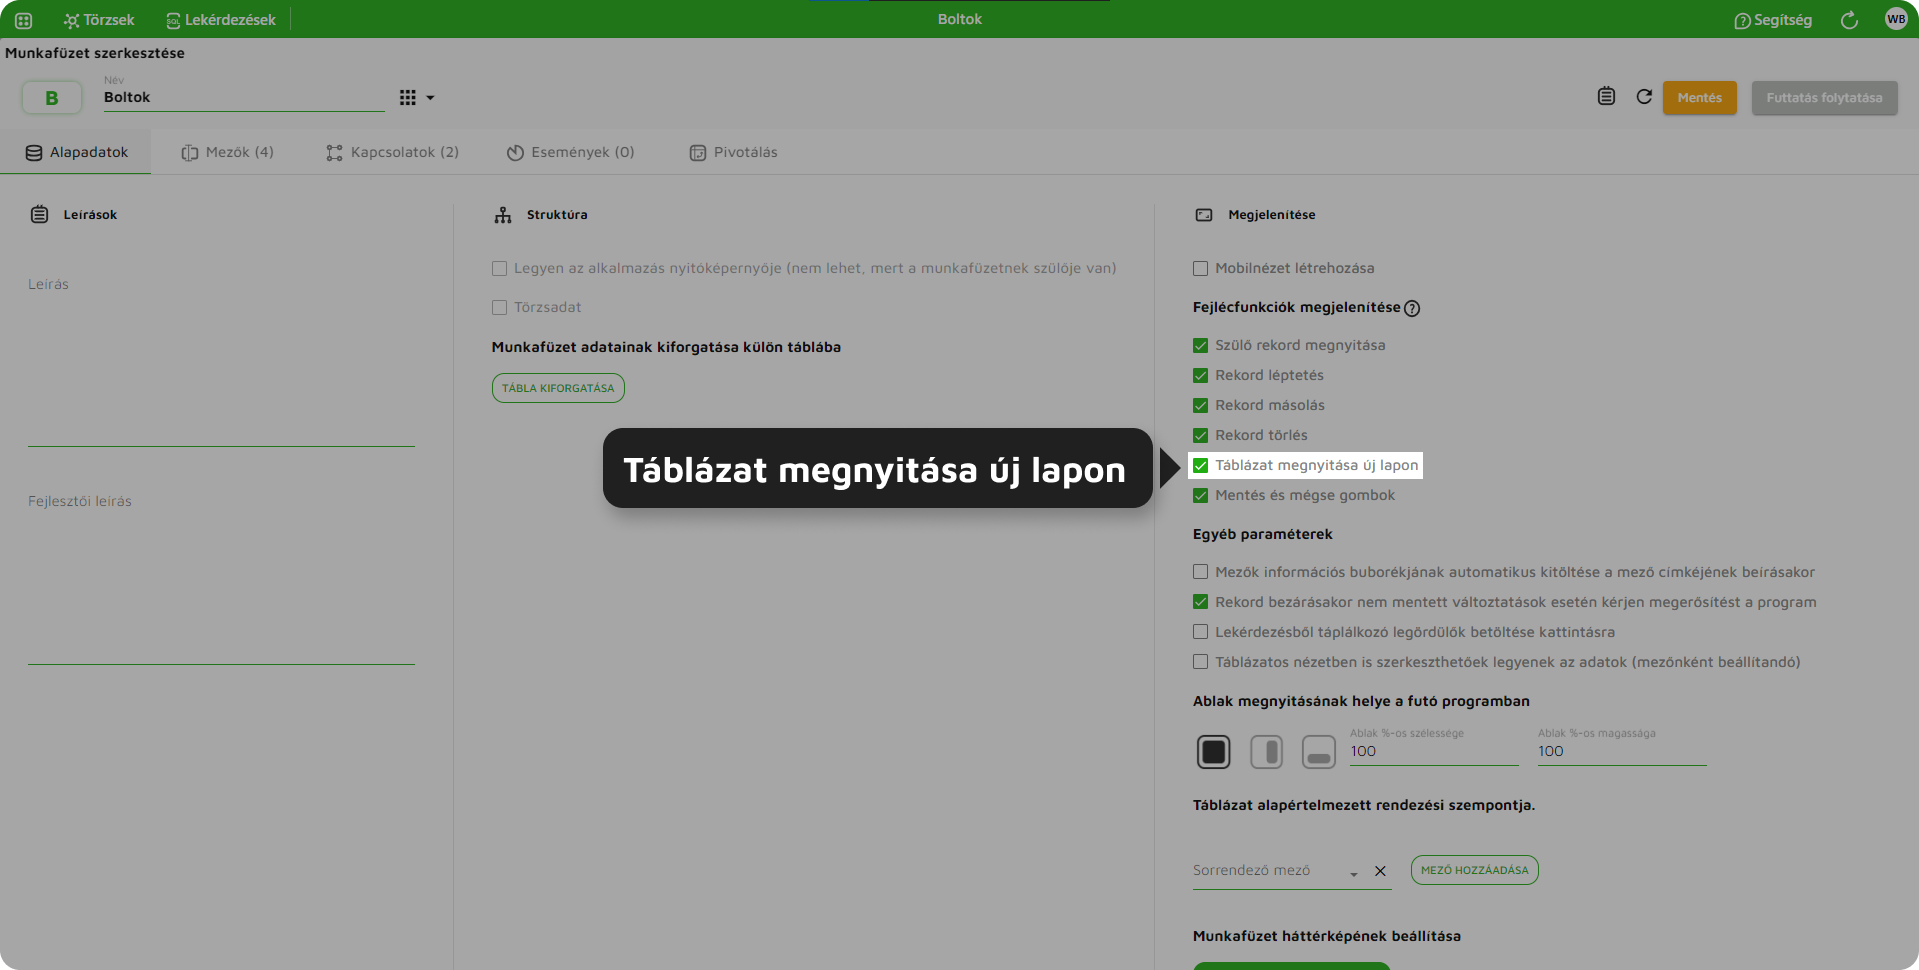Uncheck Rekord bezárásakor megerősítést kérjen option

click(1200, 602)
